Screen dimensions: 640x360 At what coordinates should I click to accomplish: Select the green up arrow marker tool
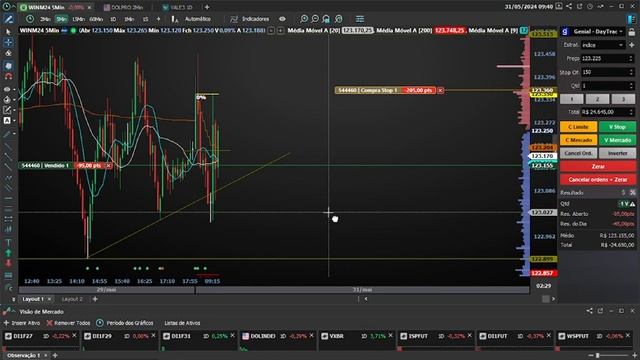(x=8, y=253)
